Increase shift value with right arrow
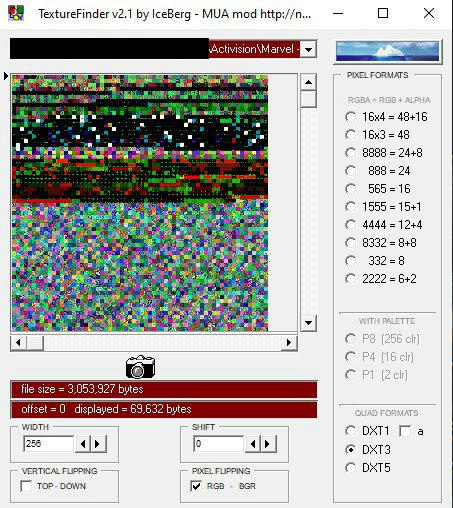 (x=268, y=444)
